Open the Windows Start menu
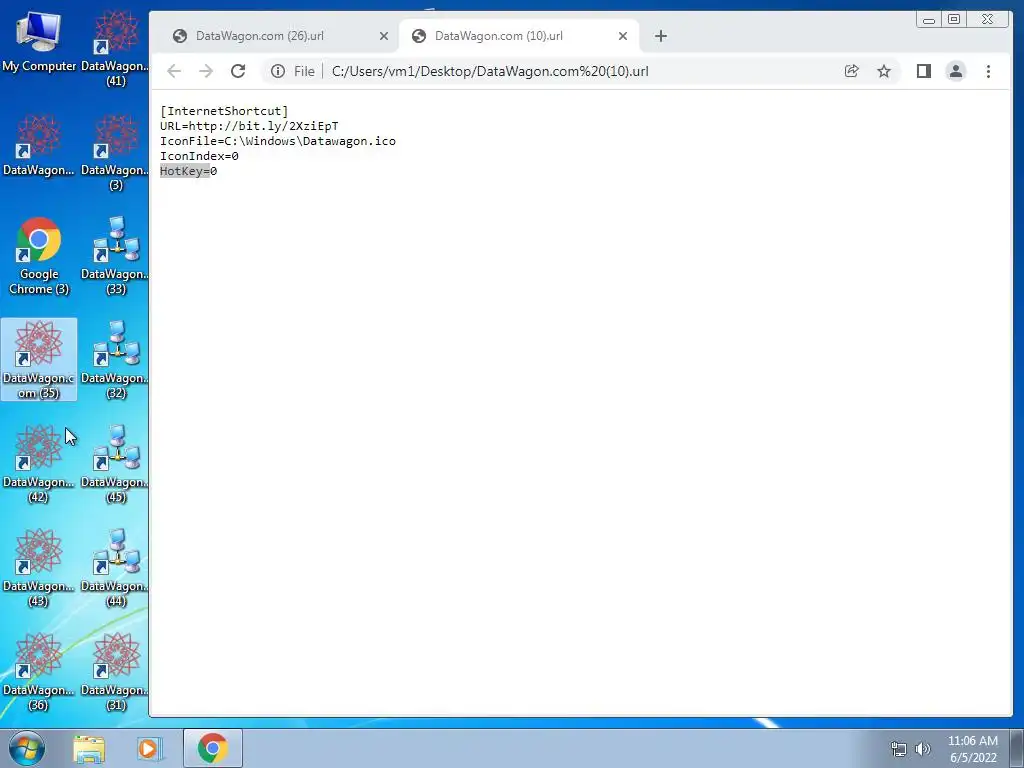Viewport: 1024px width, 768px height. [x=27, y=748]
